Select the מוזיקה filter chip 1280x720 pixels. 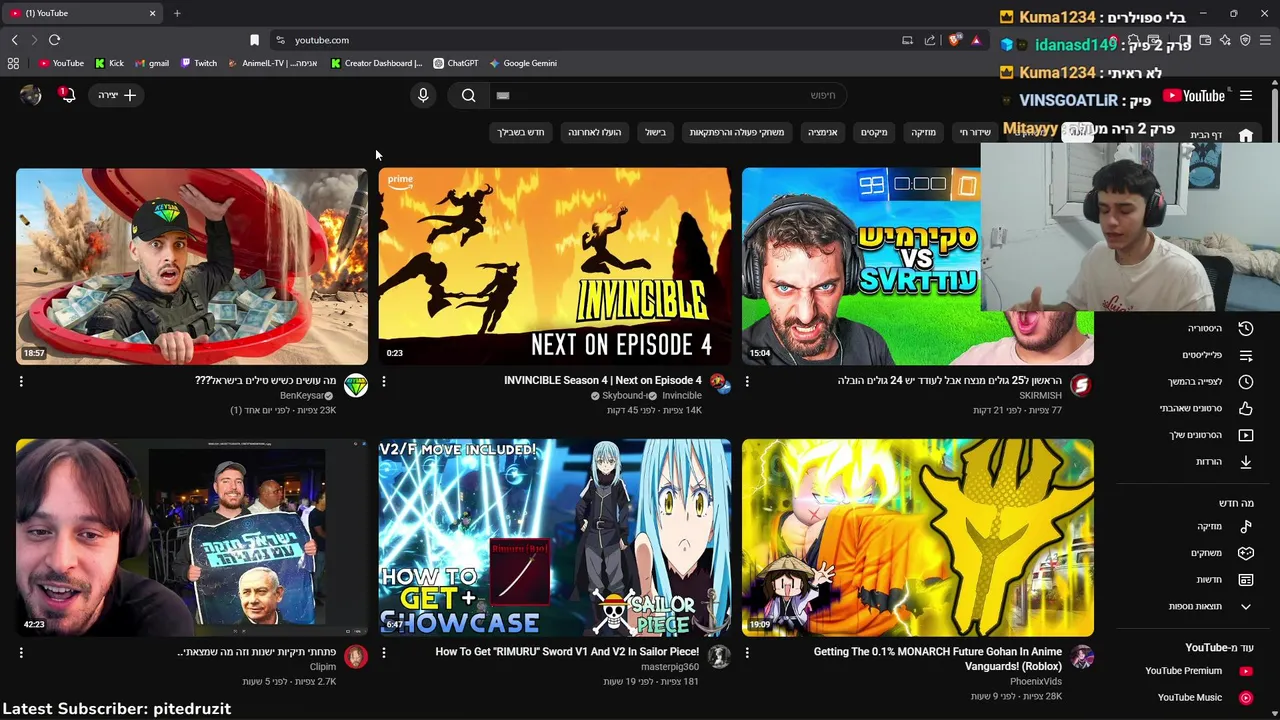924,132
